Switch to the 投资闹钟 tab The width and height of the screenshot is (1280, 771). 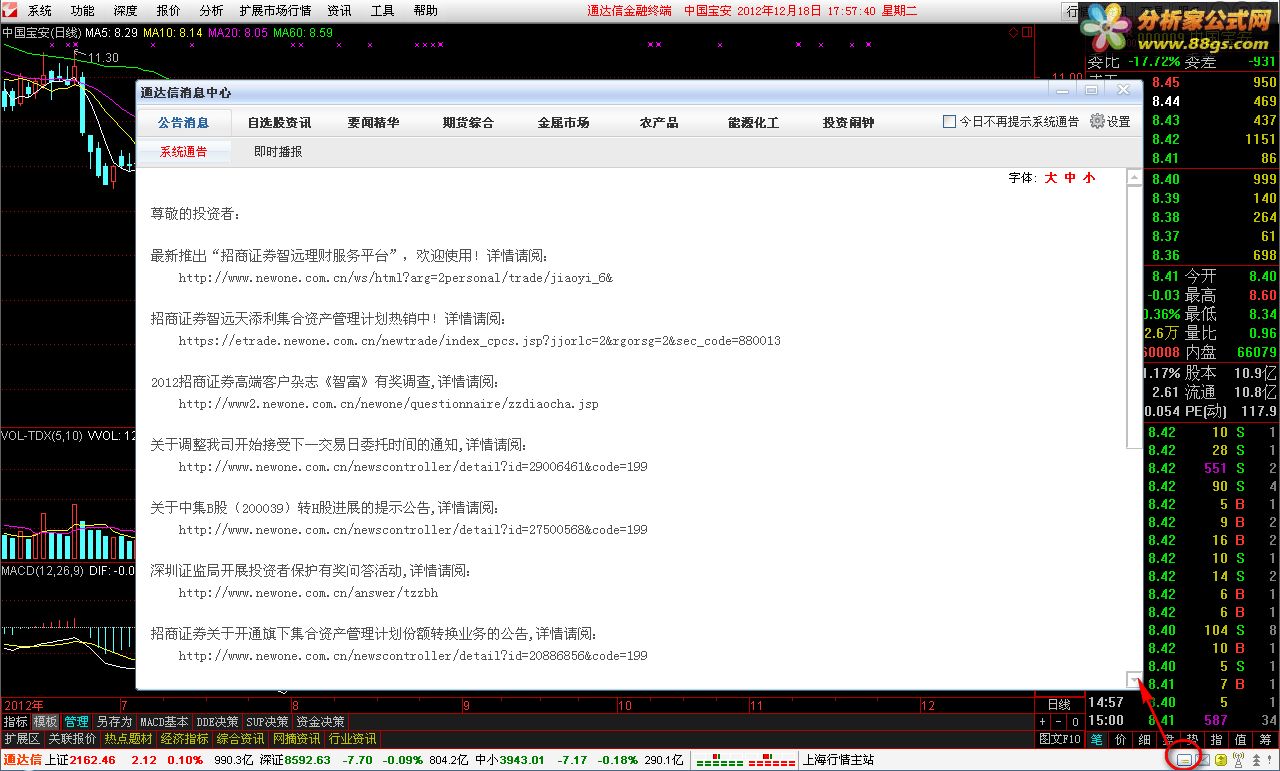click(x=848, y=122)
